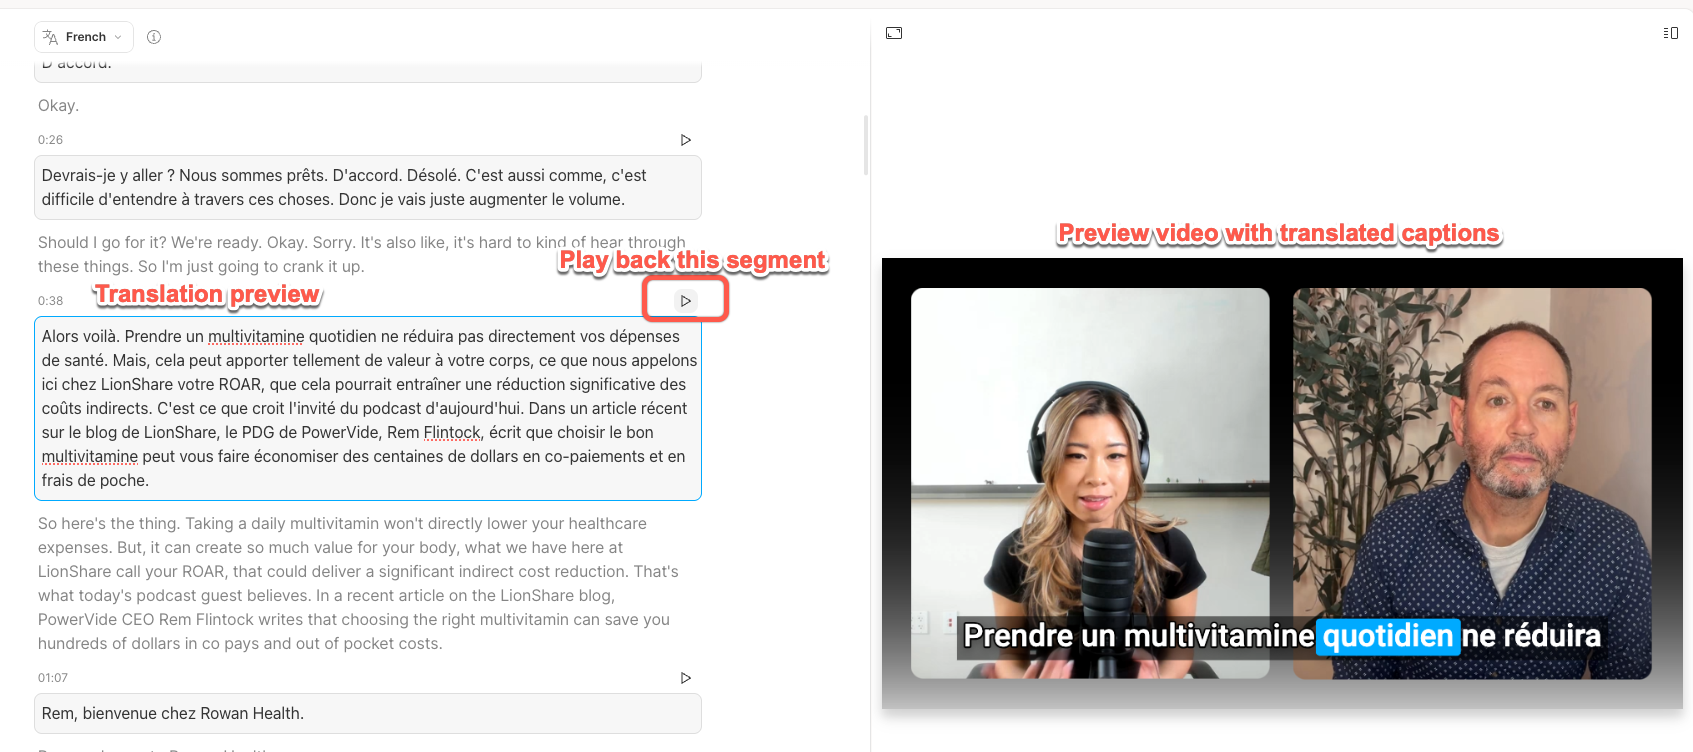Click the video preview with translated captions
The width and height of the screenshot is (1693, 752).
[x=1282, y=483]
